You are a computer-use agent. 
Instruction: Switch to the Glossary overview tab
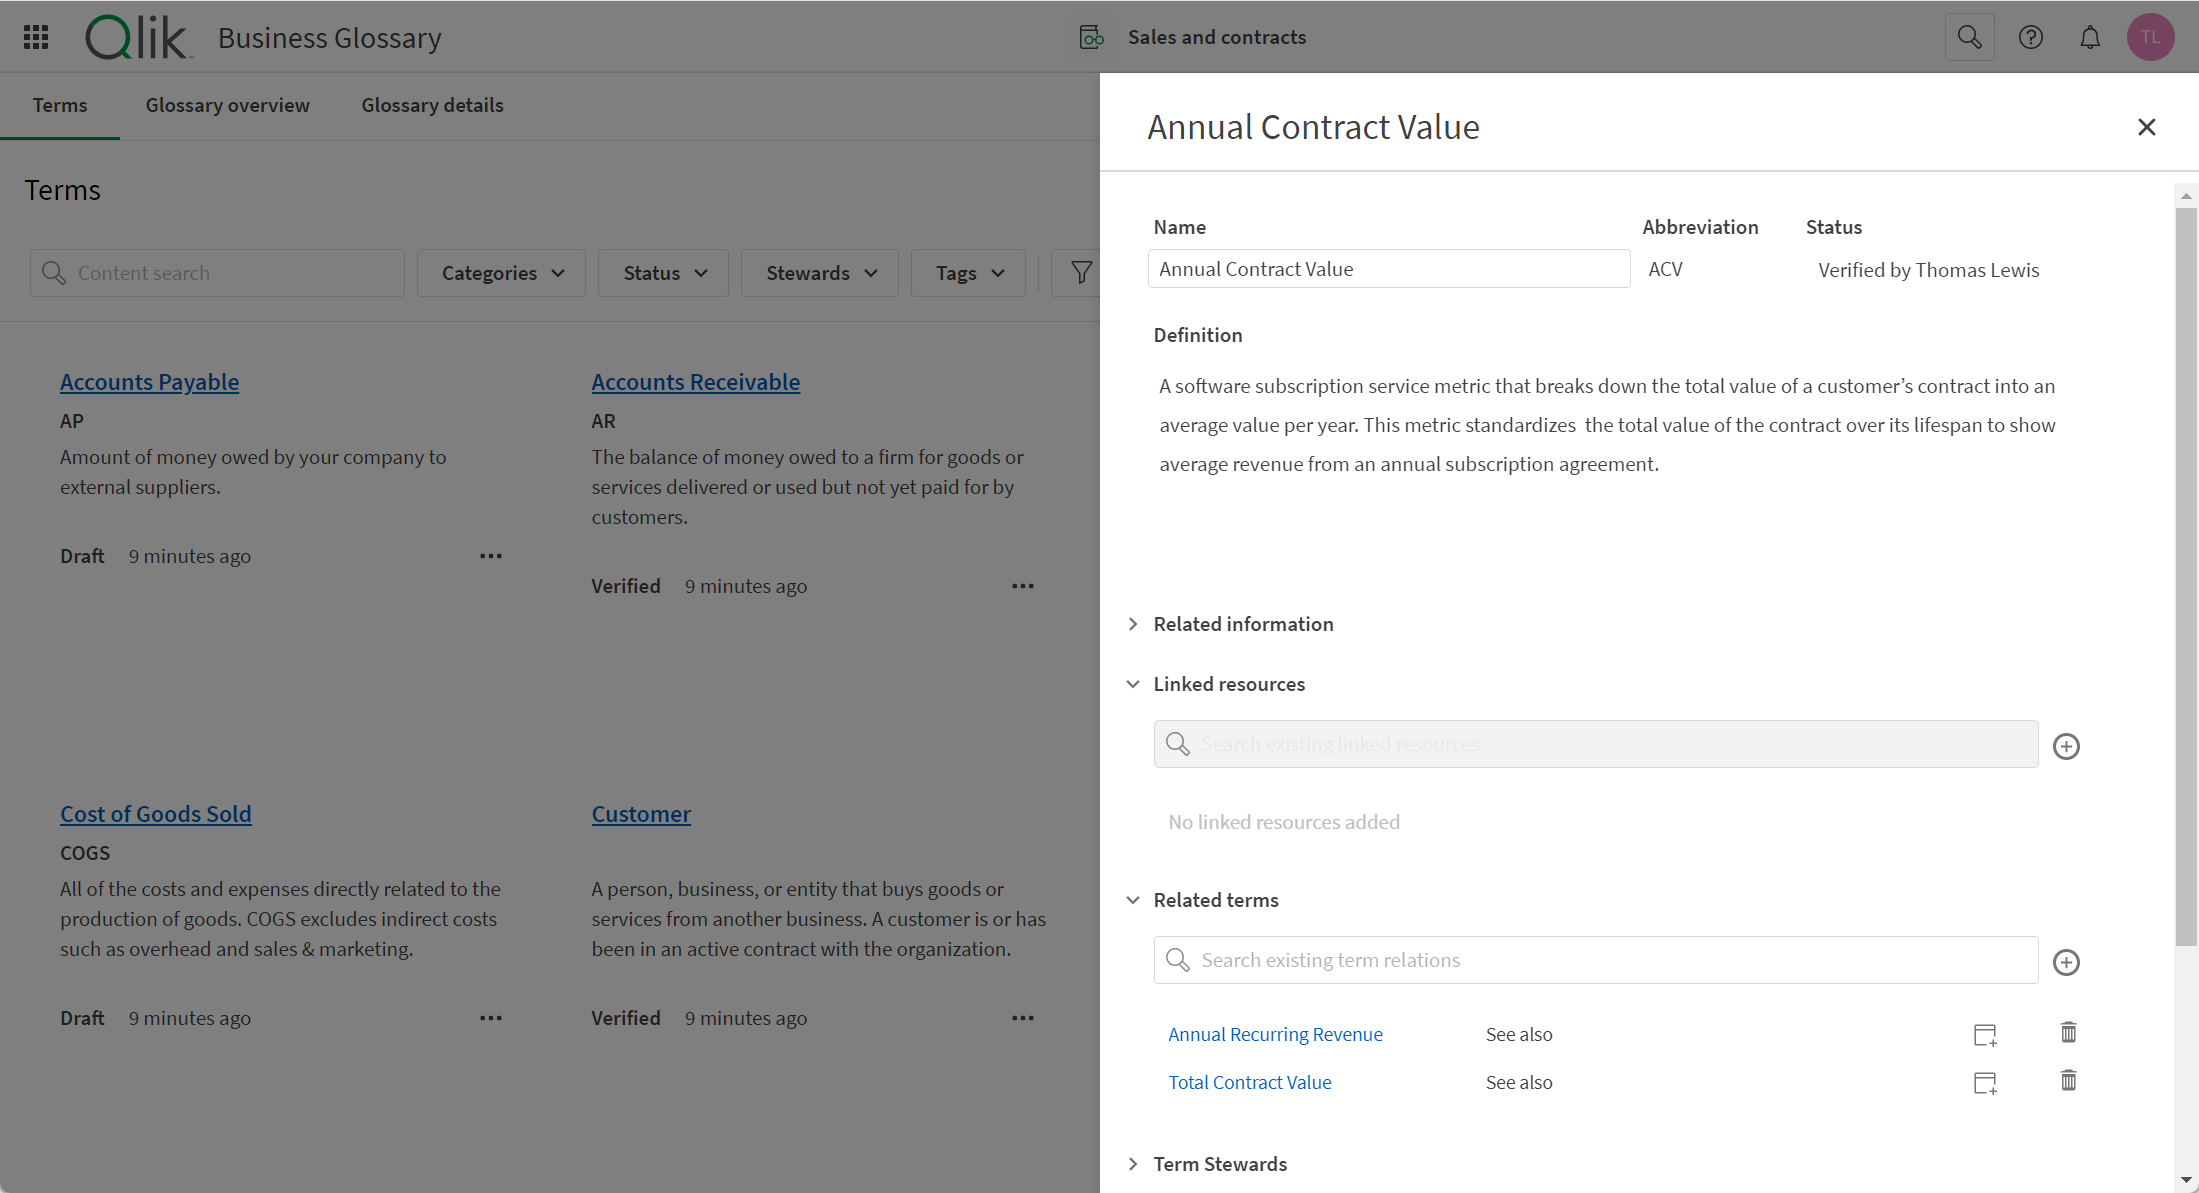[x=228, y=104]
